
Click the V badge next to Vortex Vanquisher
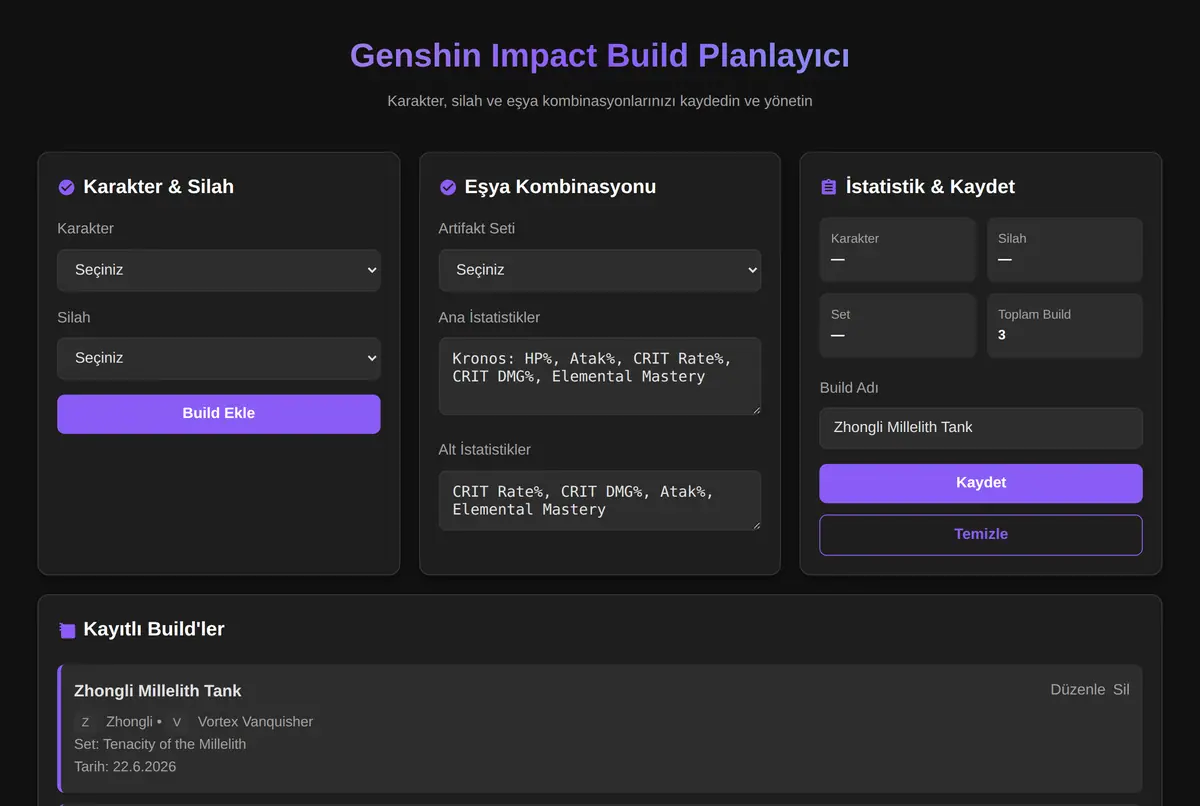click(x=177, y=722)
